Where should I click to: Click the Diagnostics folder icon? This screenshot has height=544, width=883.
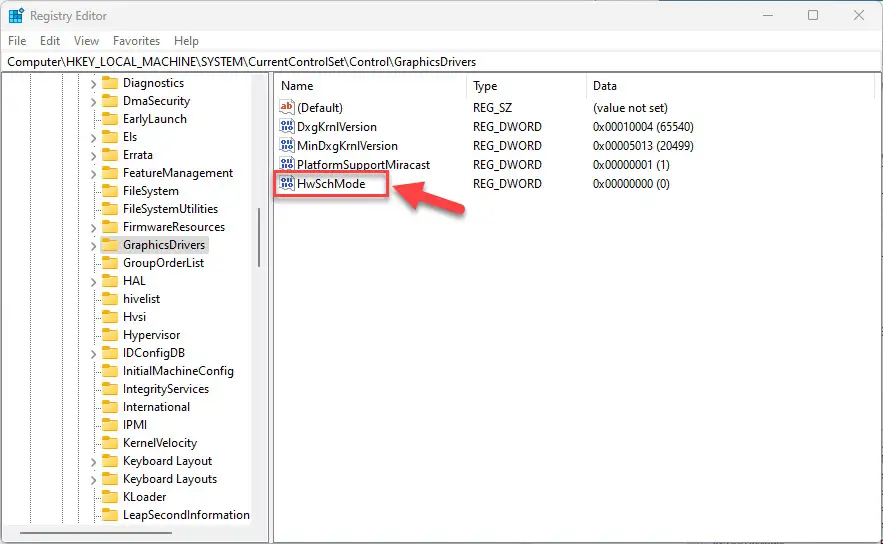point(110,83)
